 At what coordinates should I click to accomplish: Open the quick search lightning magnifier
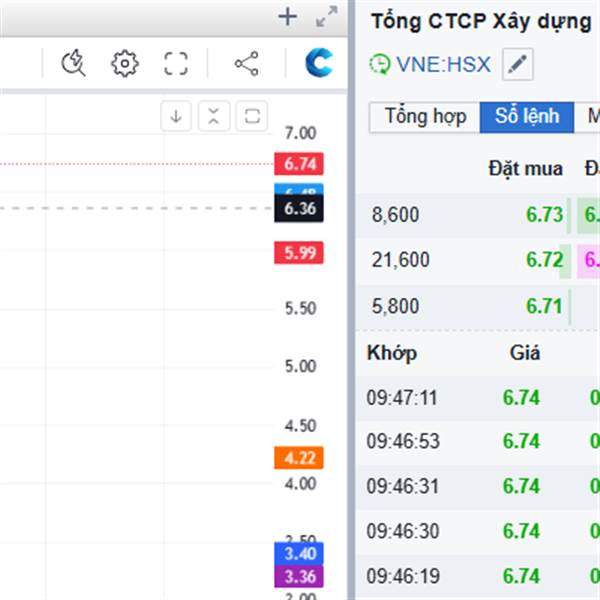74,64
